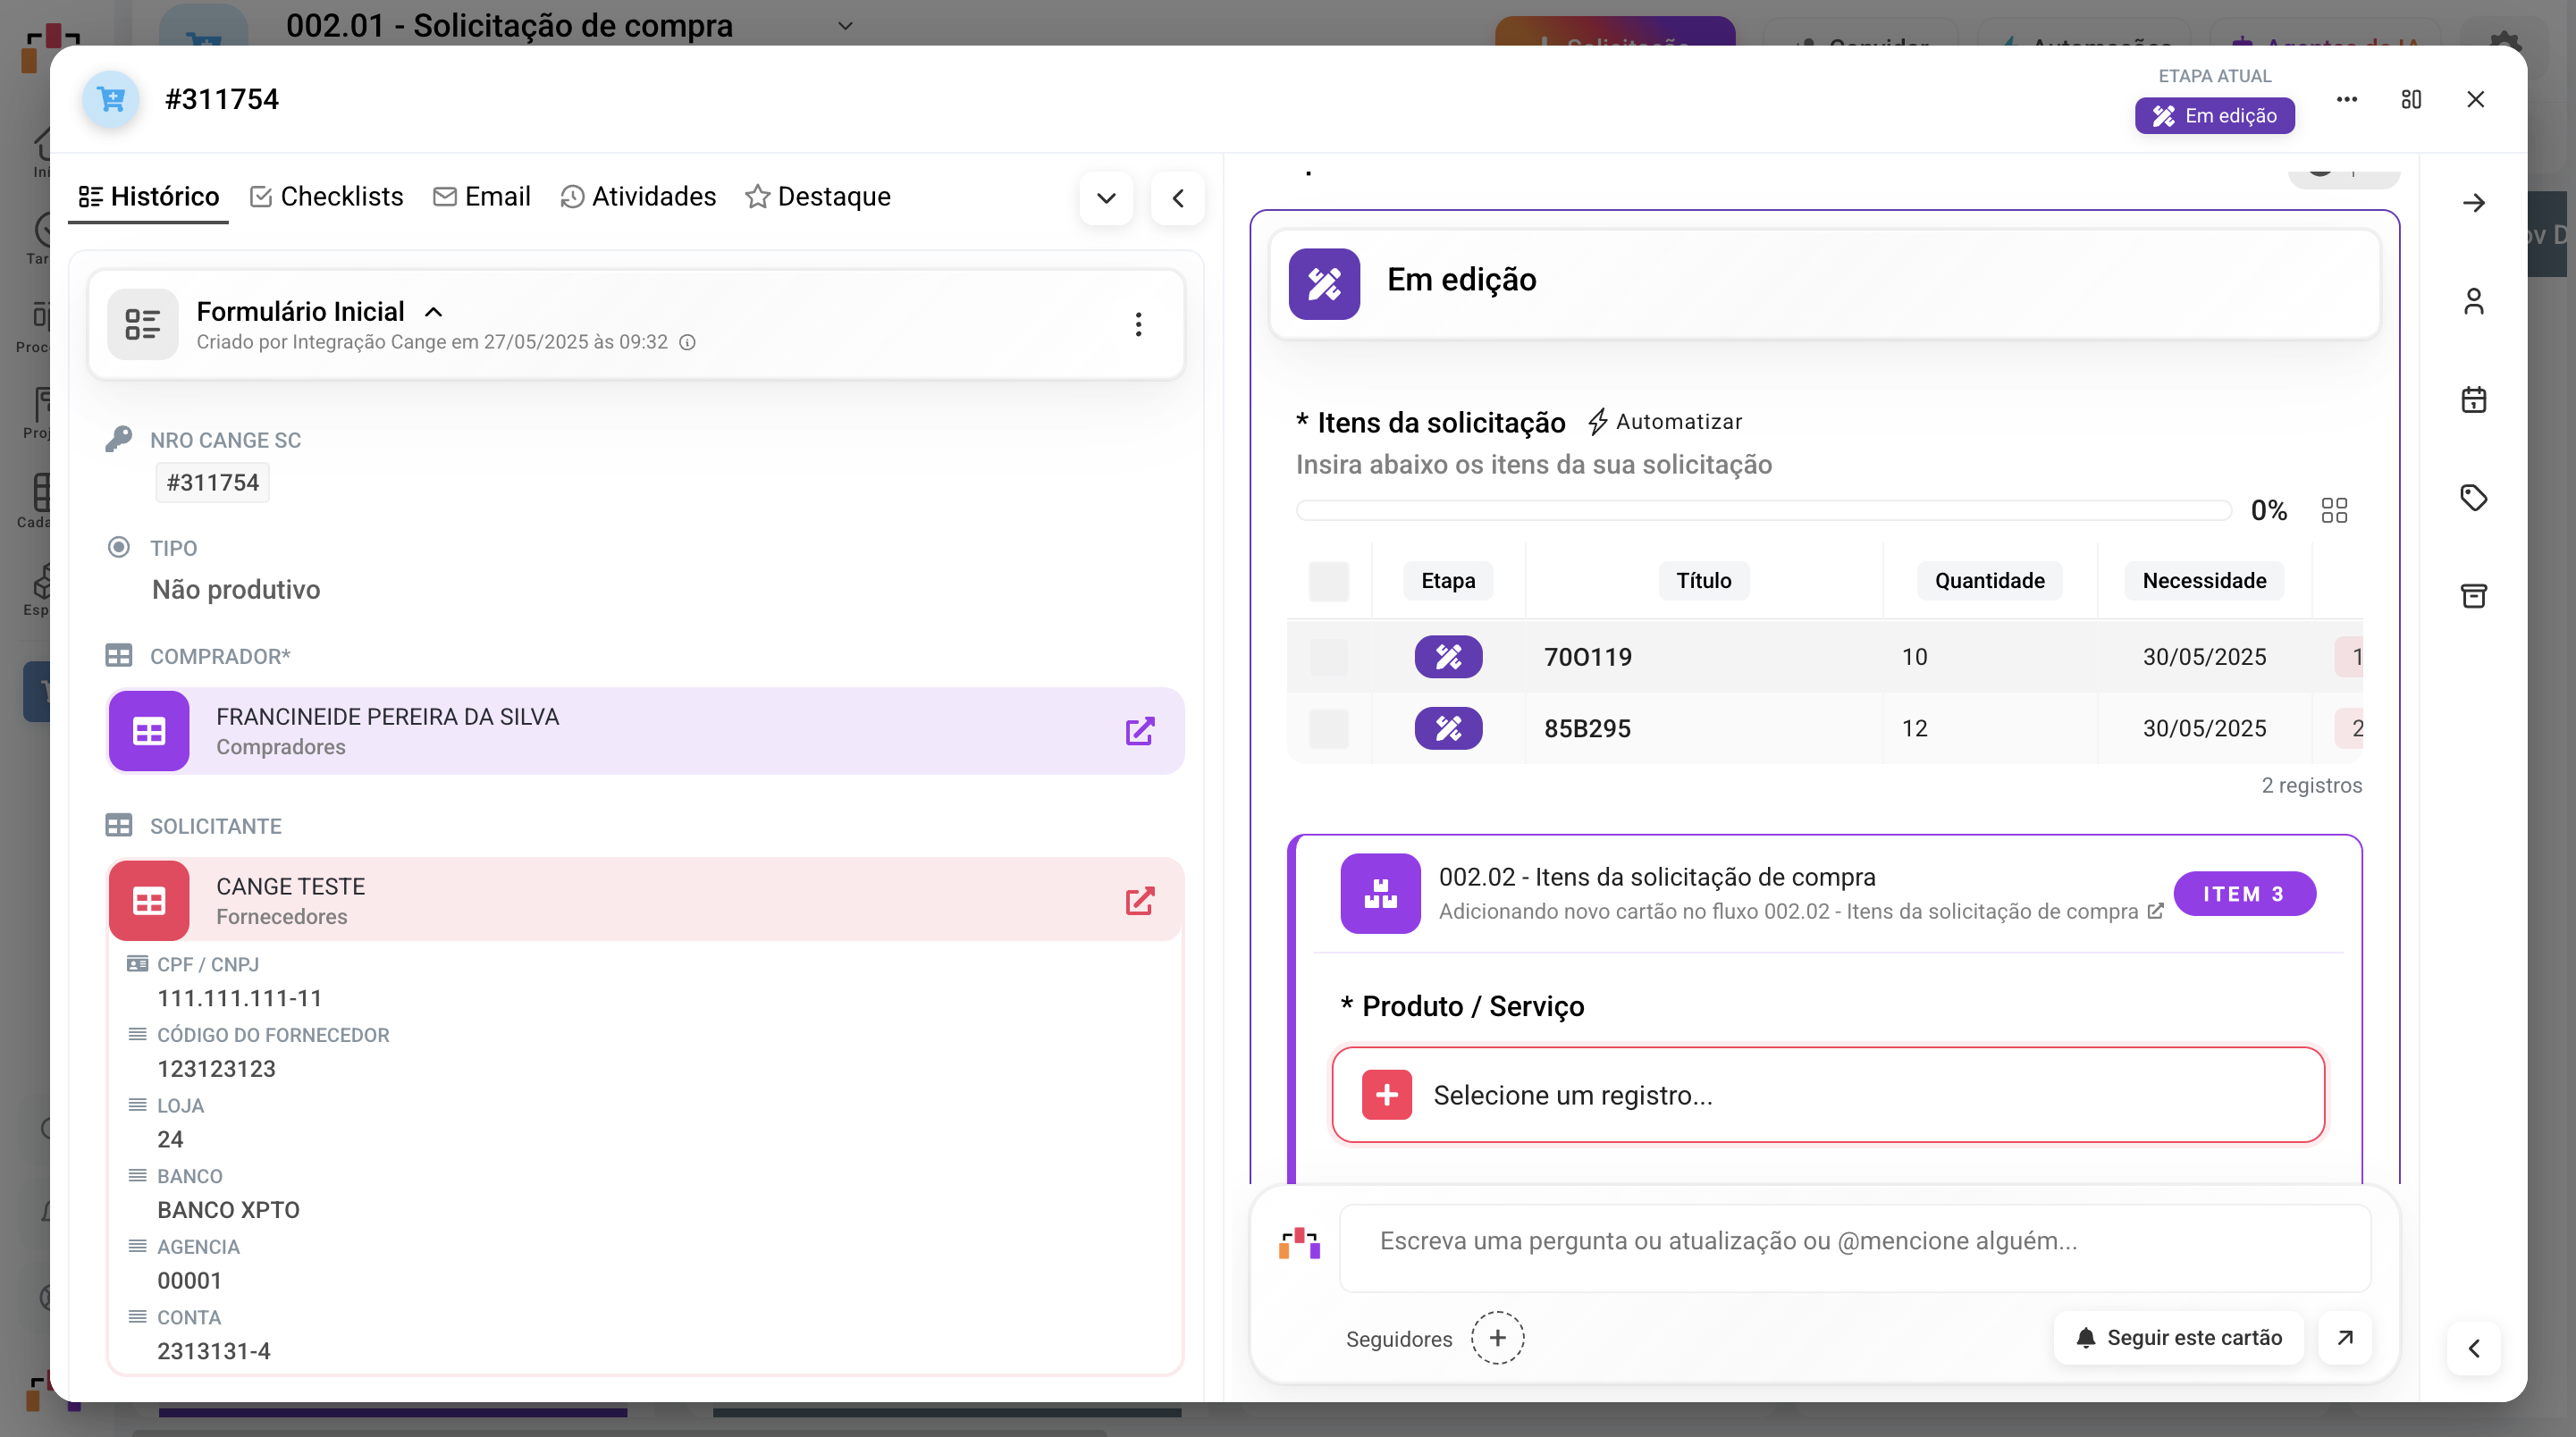
Task: Toggle the split layout view icon in header
Action: click(x=2411, y=99)
